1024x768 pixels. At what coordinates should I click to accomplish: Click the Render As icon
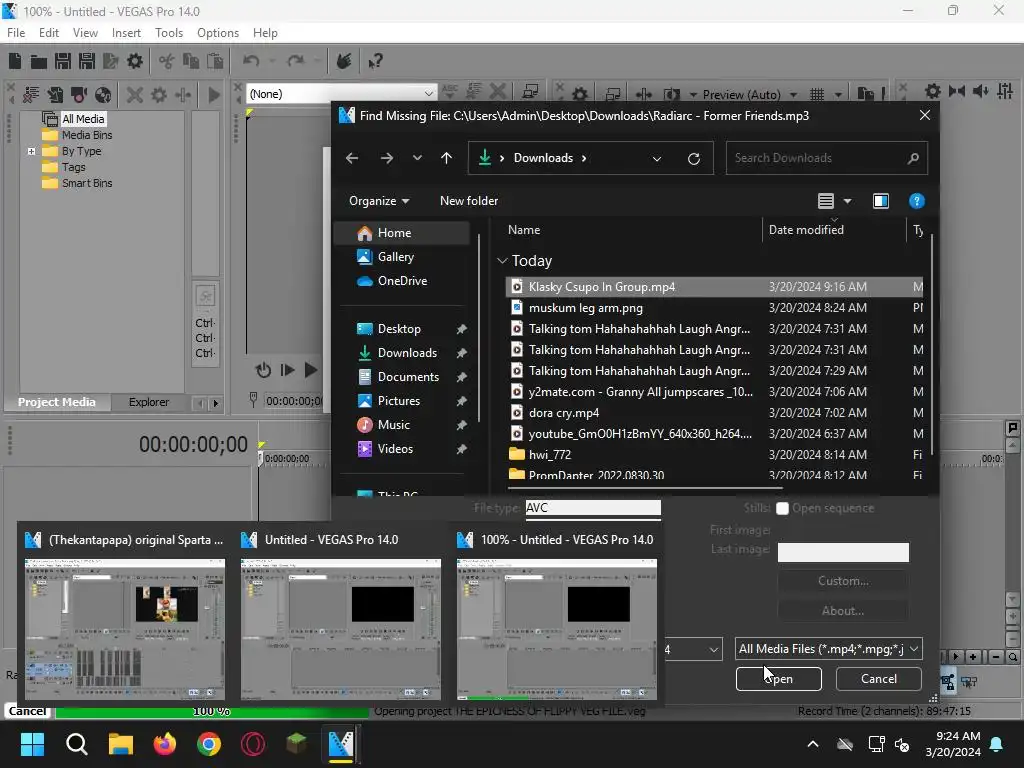pyautogui.click(x=111, y=61)
